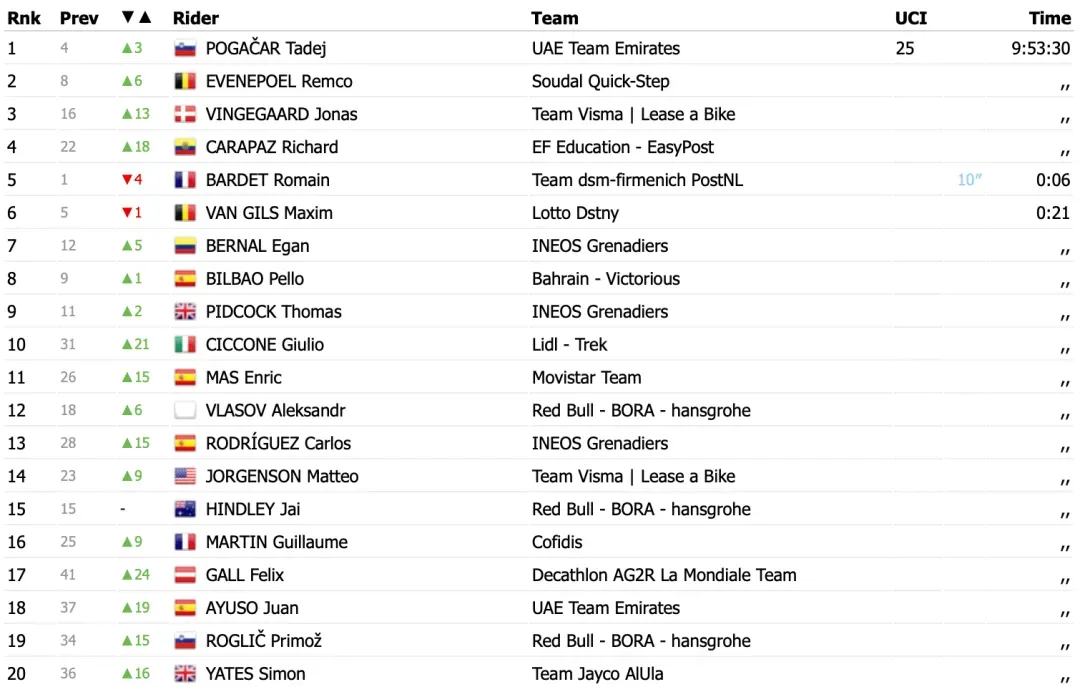Open the Lotto Dstny team link
The height and width of the screenshot is (687, 1080).
575,214
